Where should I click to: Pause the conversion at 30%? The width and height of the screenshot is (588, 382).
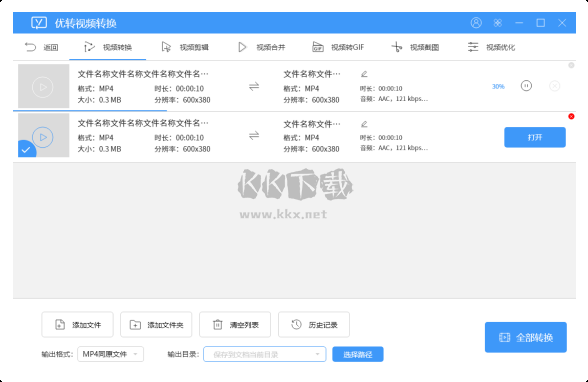[x=526, y=86]
